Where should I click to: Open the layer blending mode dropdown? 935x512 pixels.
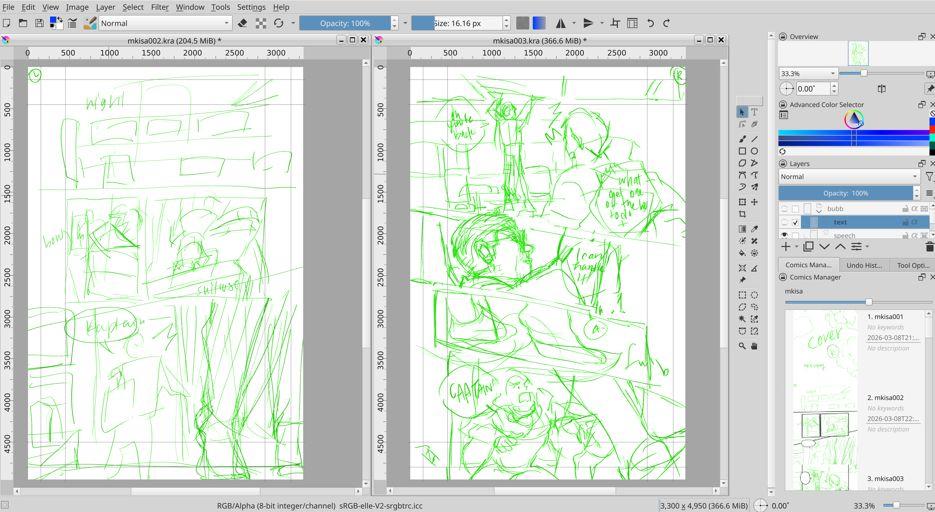pyautogui.click(x=848, y=177)
